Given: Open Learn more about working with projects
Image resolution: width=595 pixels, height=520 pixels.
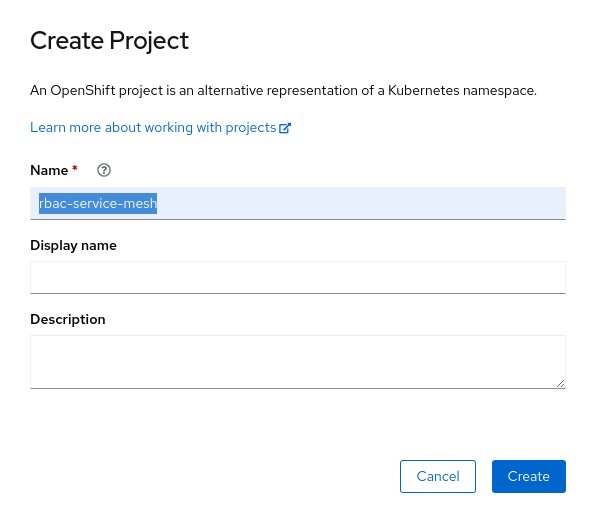Looking at the screenshot, I should 160,128.
